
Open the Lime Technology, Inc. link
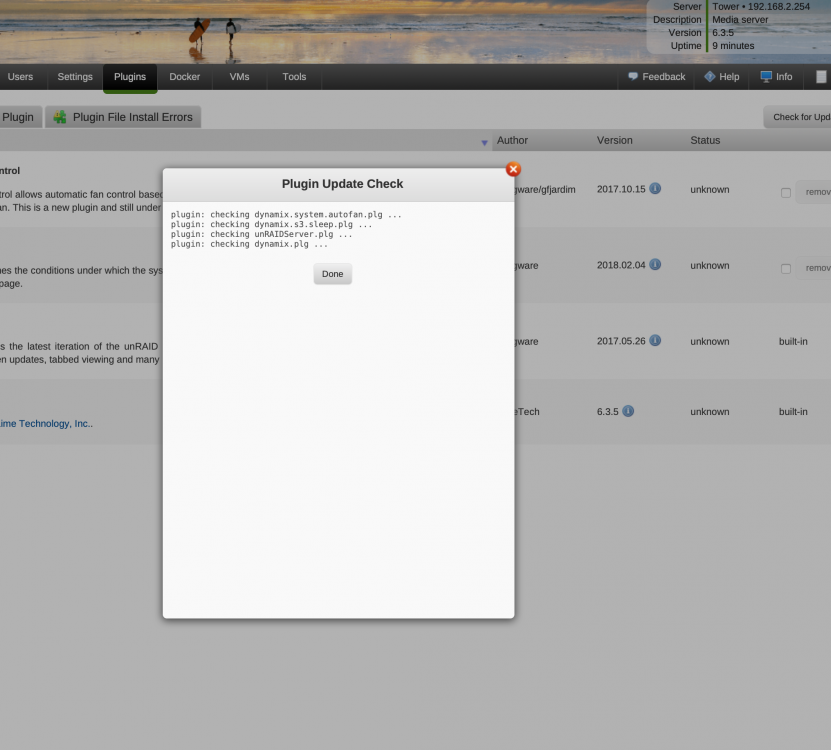[x=46, y=423]
